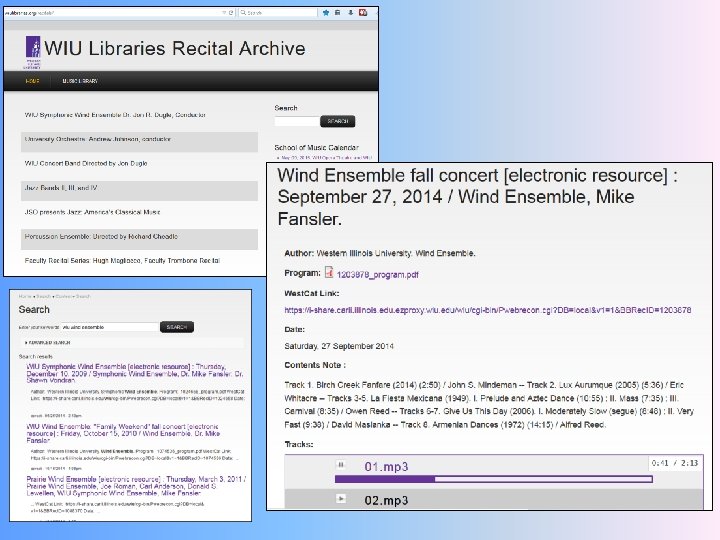Click the 'Saturday, 27 September 2014' date text
Screen dimensions: 720x540
pyautogui.click(x=339, y=346)
